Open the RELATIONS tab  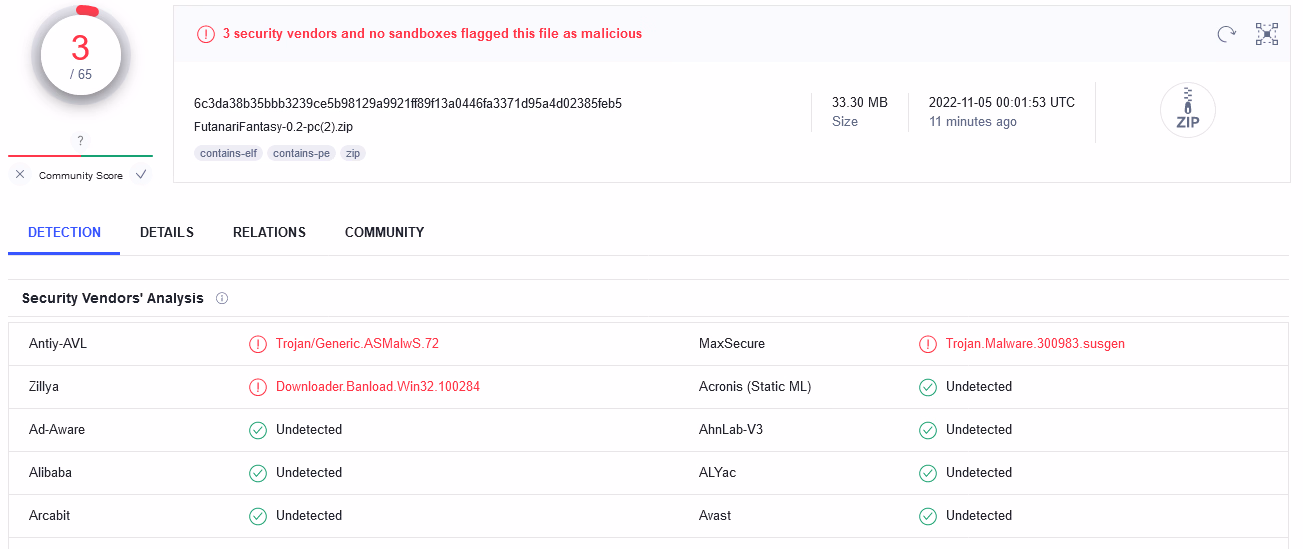coord(269,232)
